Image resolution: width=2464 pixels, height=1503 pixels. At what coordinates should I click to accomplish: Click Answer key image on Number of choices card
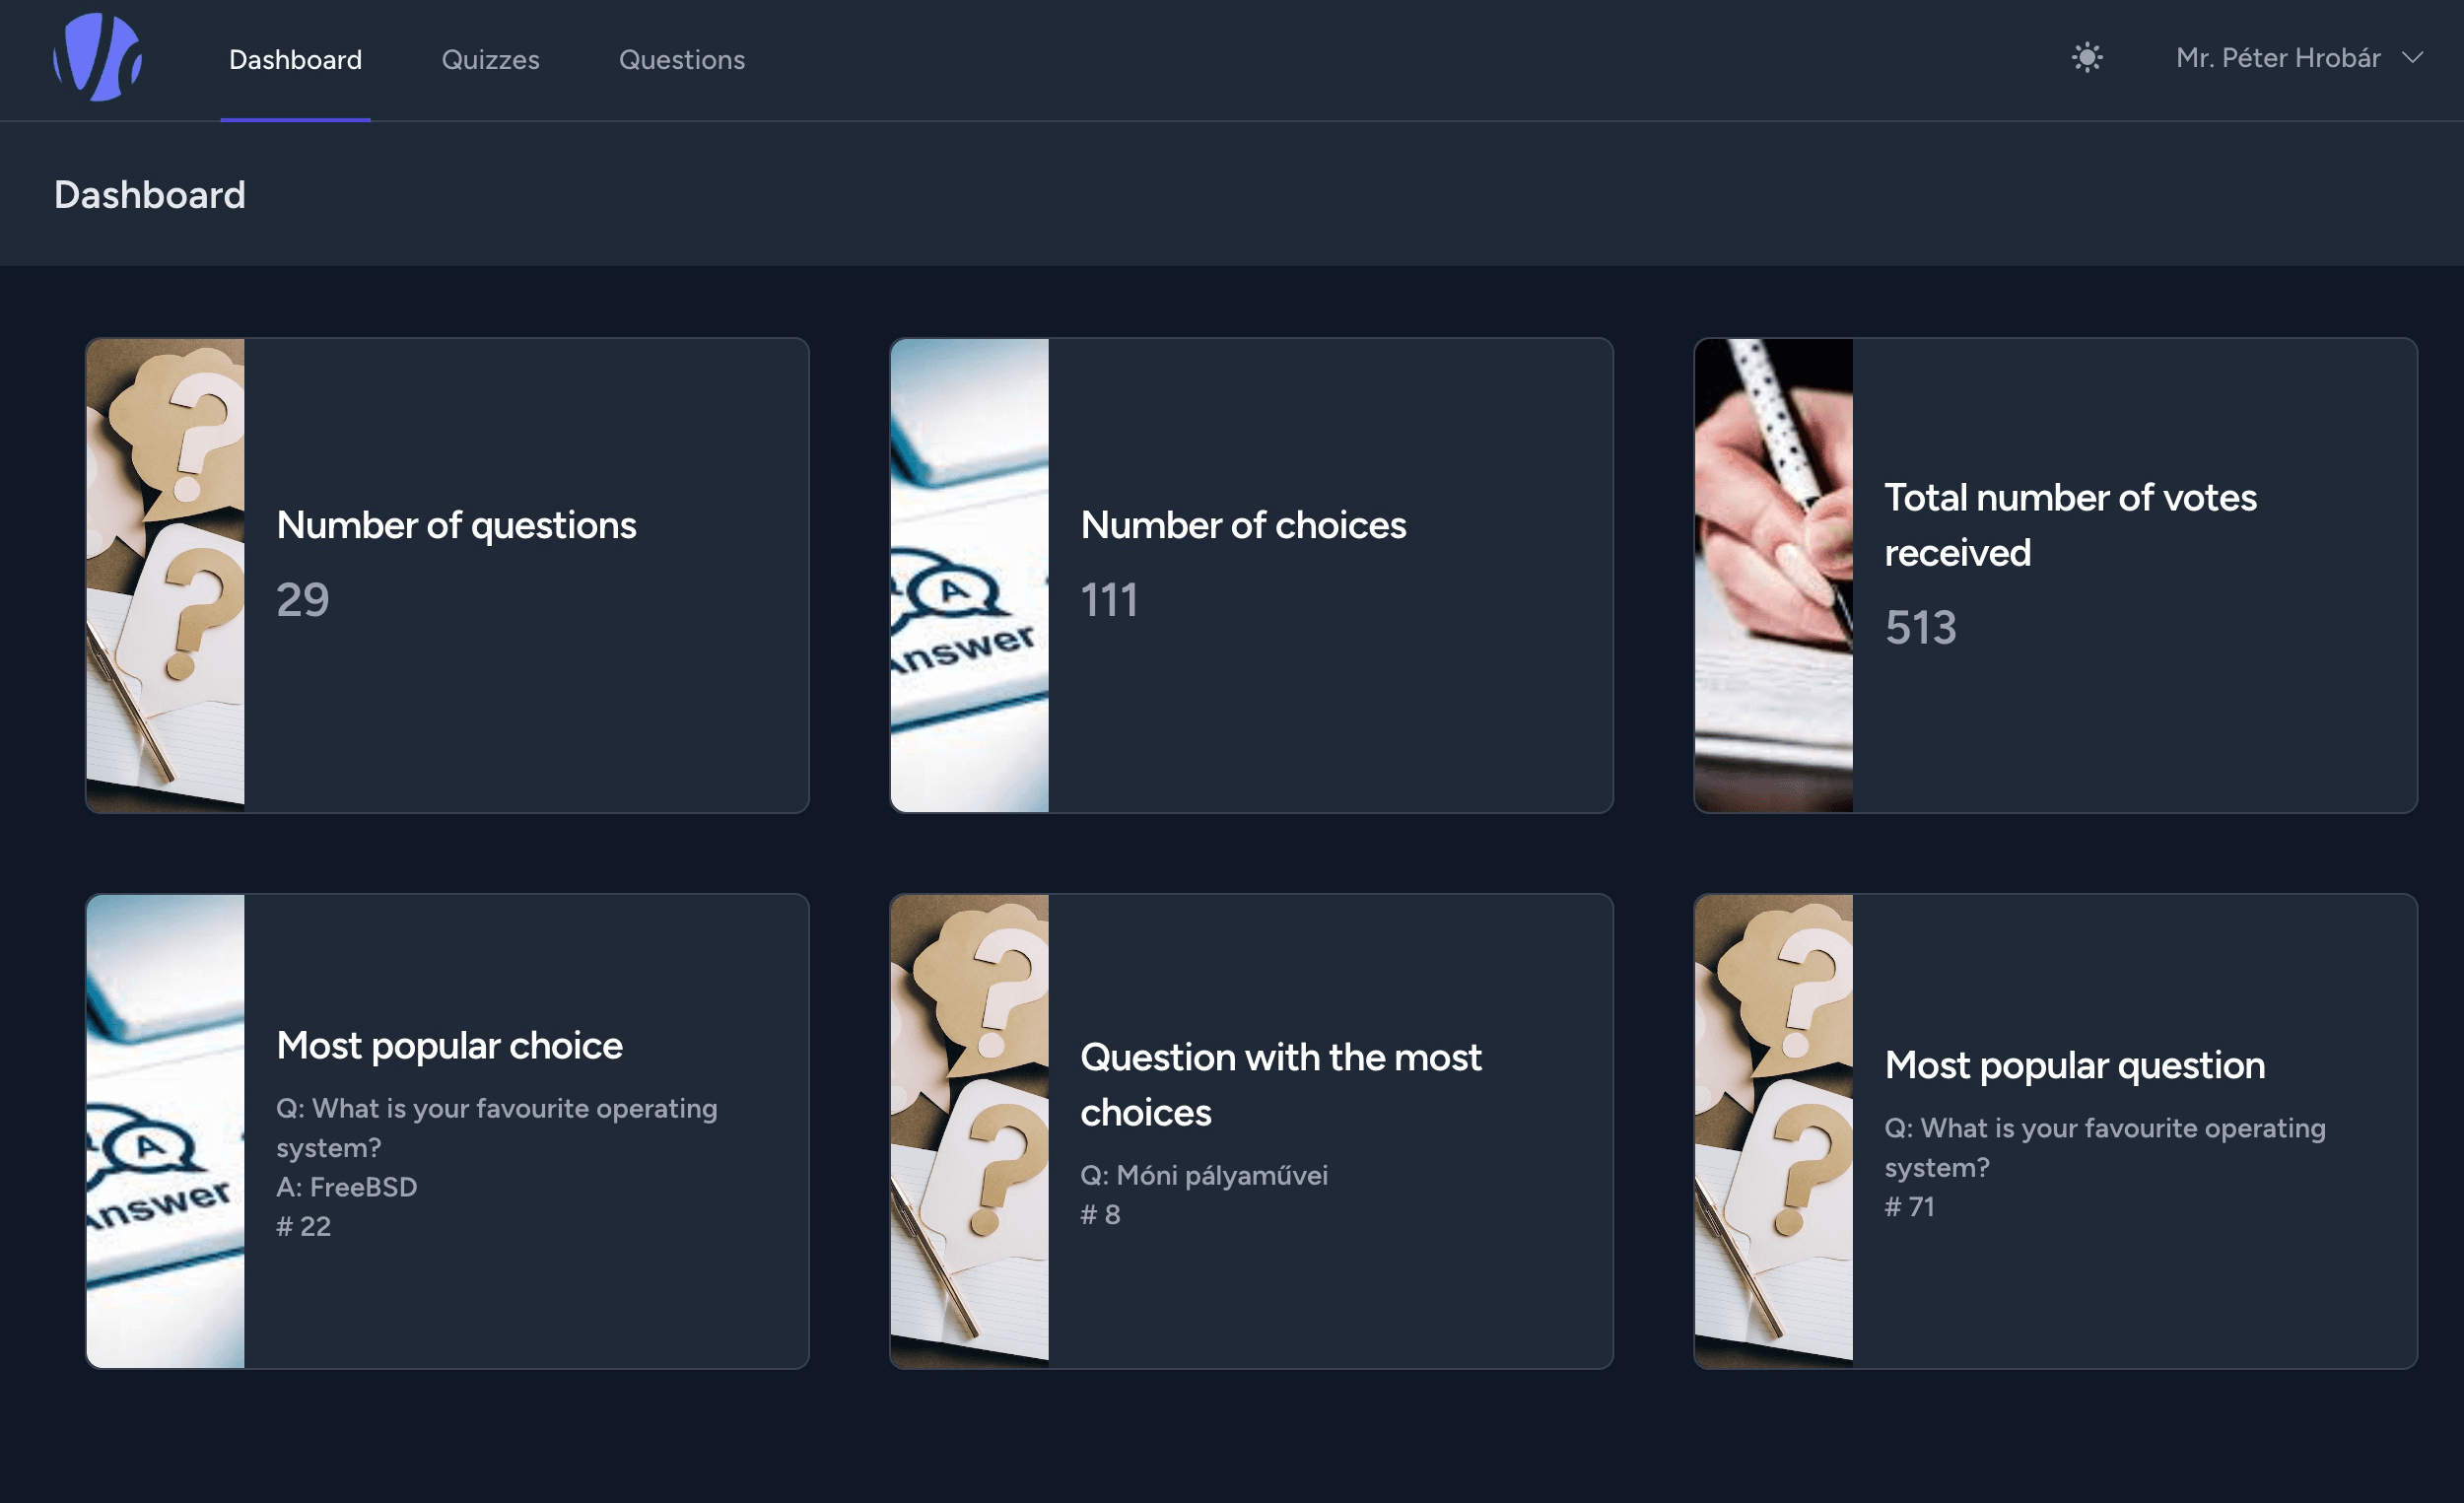tap(969, 575)
